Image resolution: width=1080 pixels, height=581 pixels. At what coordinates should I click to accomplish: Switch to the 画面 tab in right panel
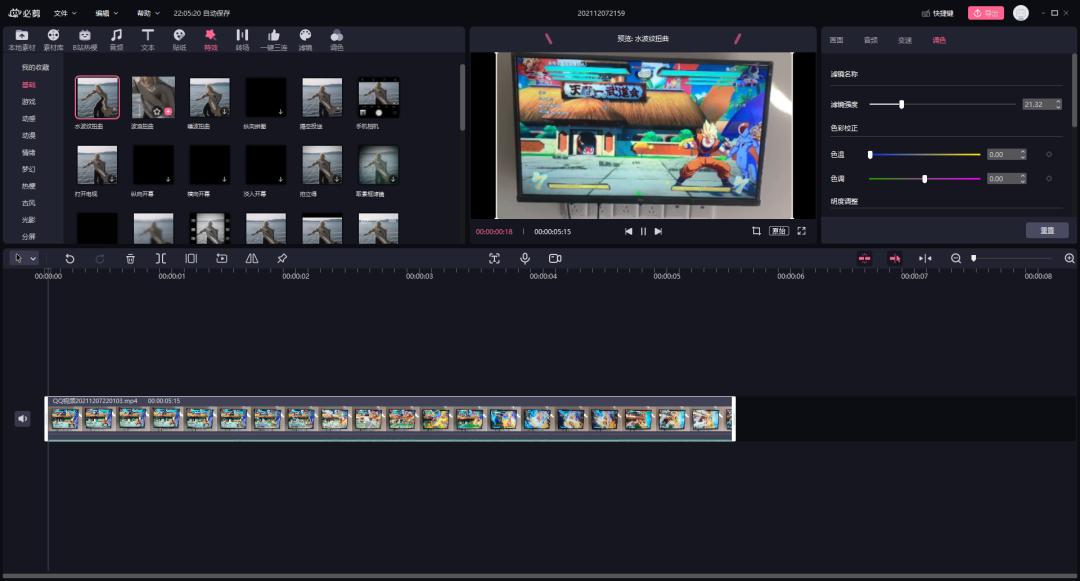tap(836, 41)
